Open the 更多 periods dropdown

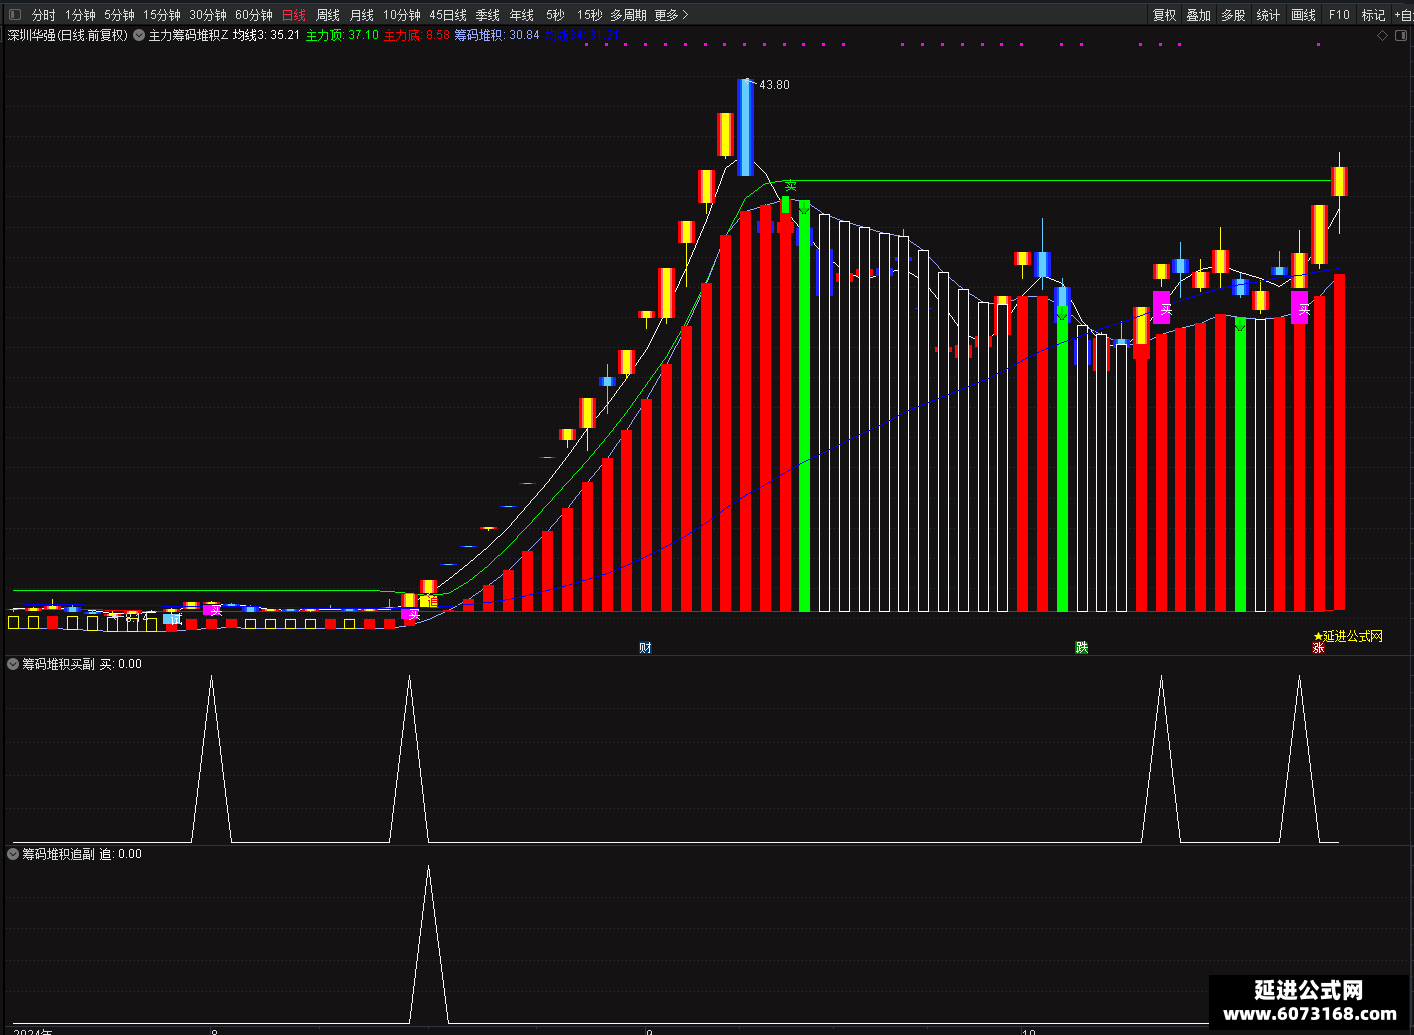click(671, 15)
